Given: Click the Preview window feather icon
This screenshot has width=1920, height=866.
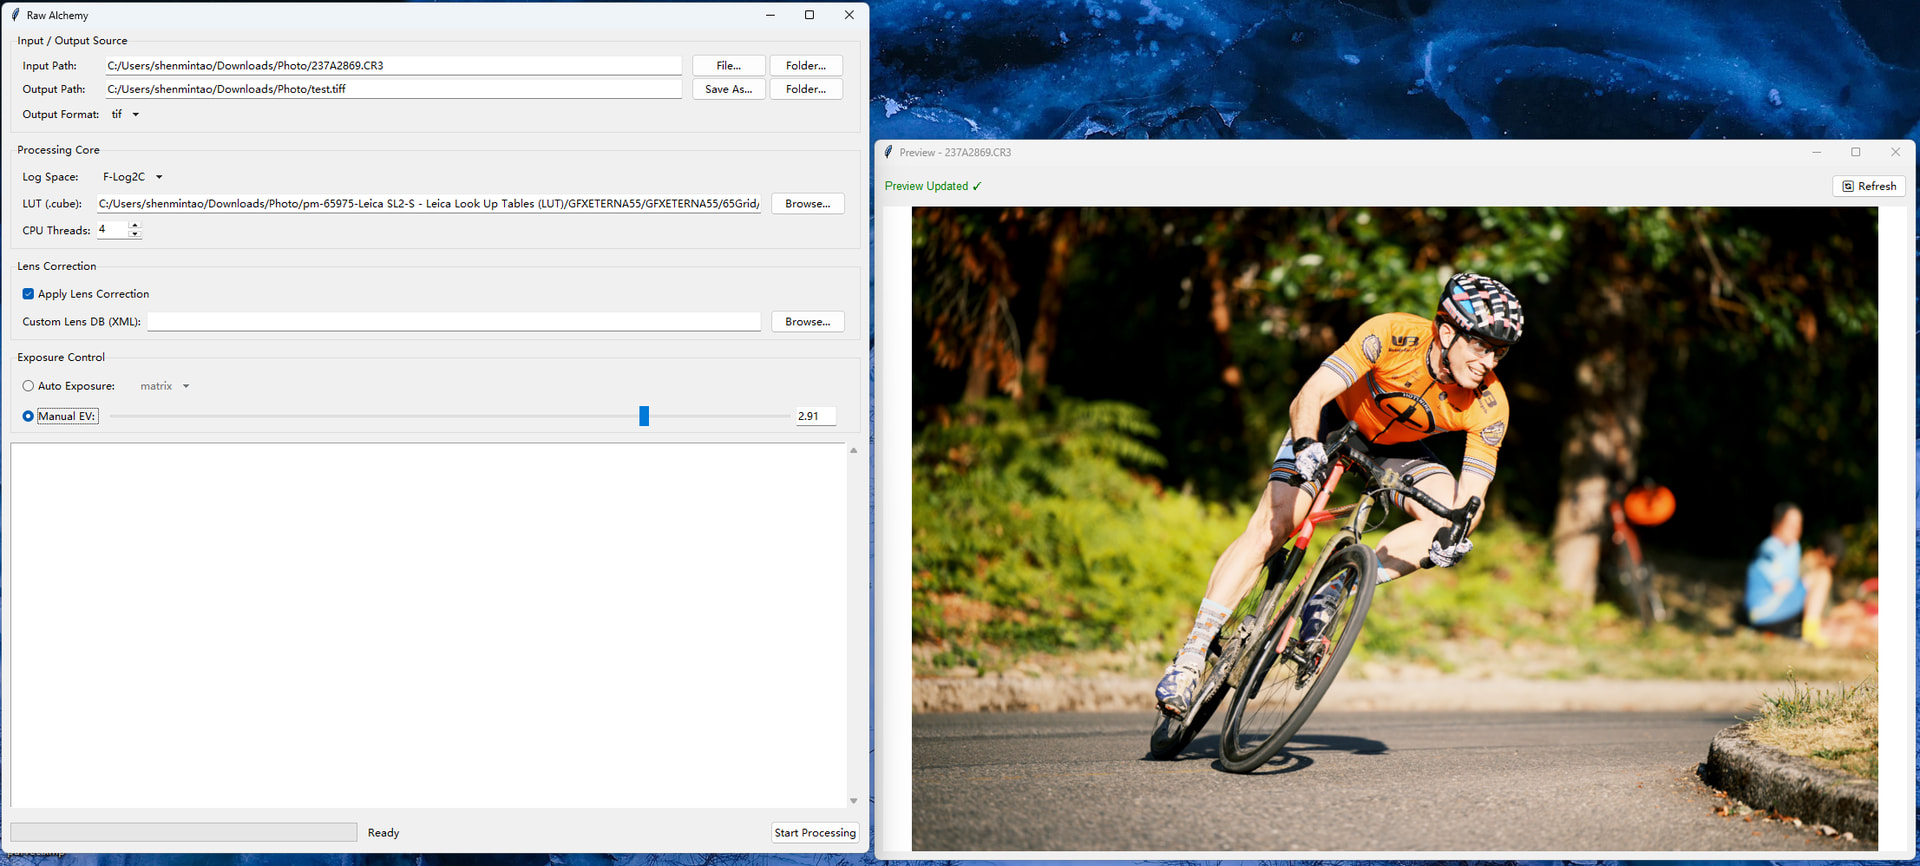Looking at the screenshot, I should [x=888, y=152].
